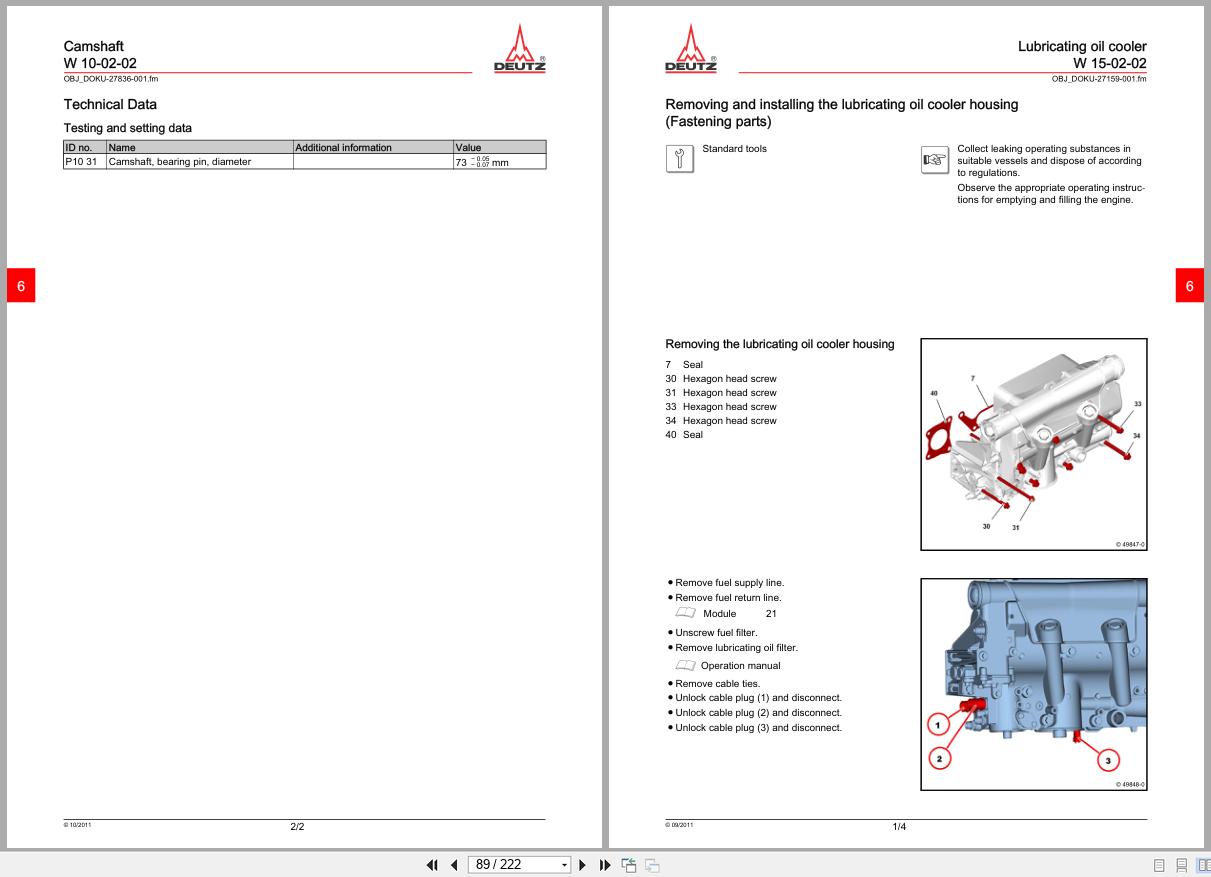Click 'Testing and setting data' subheading
The height and width of the screenshot is (877, 1211).
(128, 128)
